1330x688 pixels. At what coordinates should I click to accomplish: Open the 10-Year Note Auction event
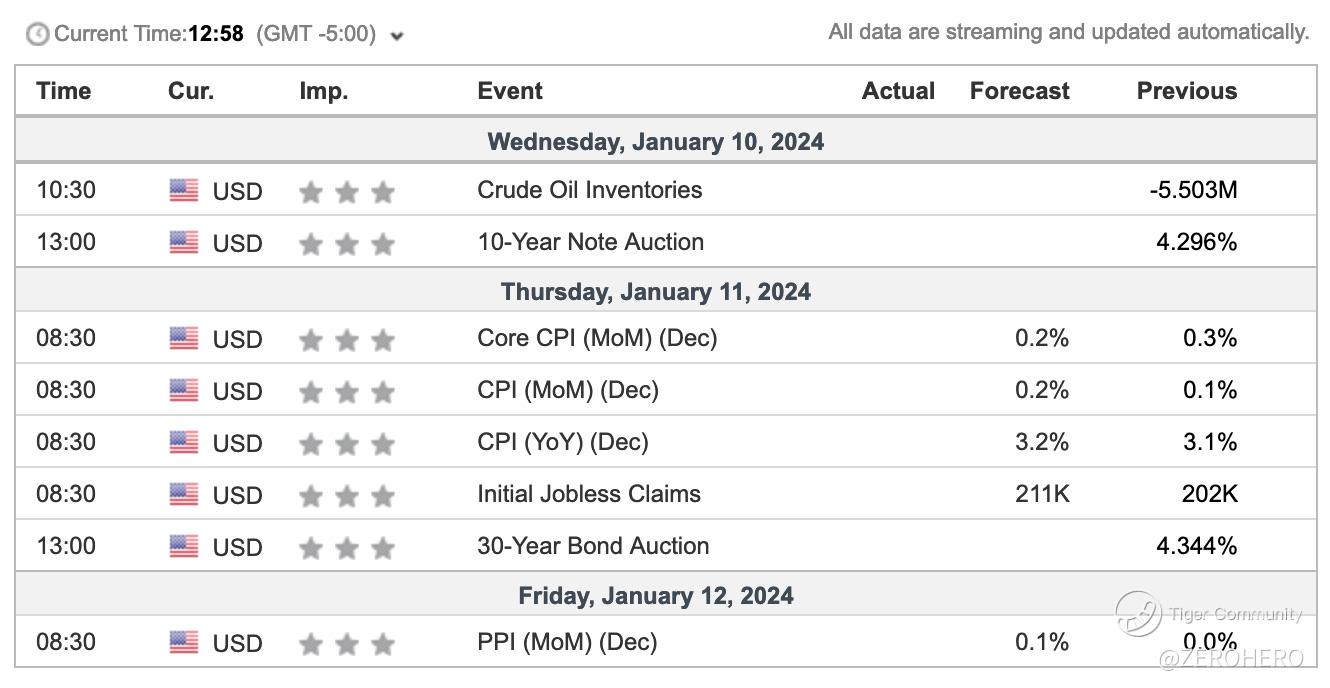tap(590, 242)
